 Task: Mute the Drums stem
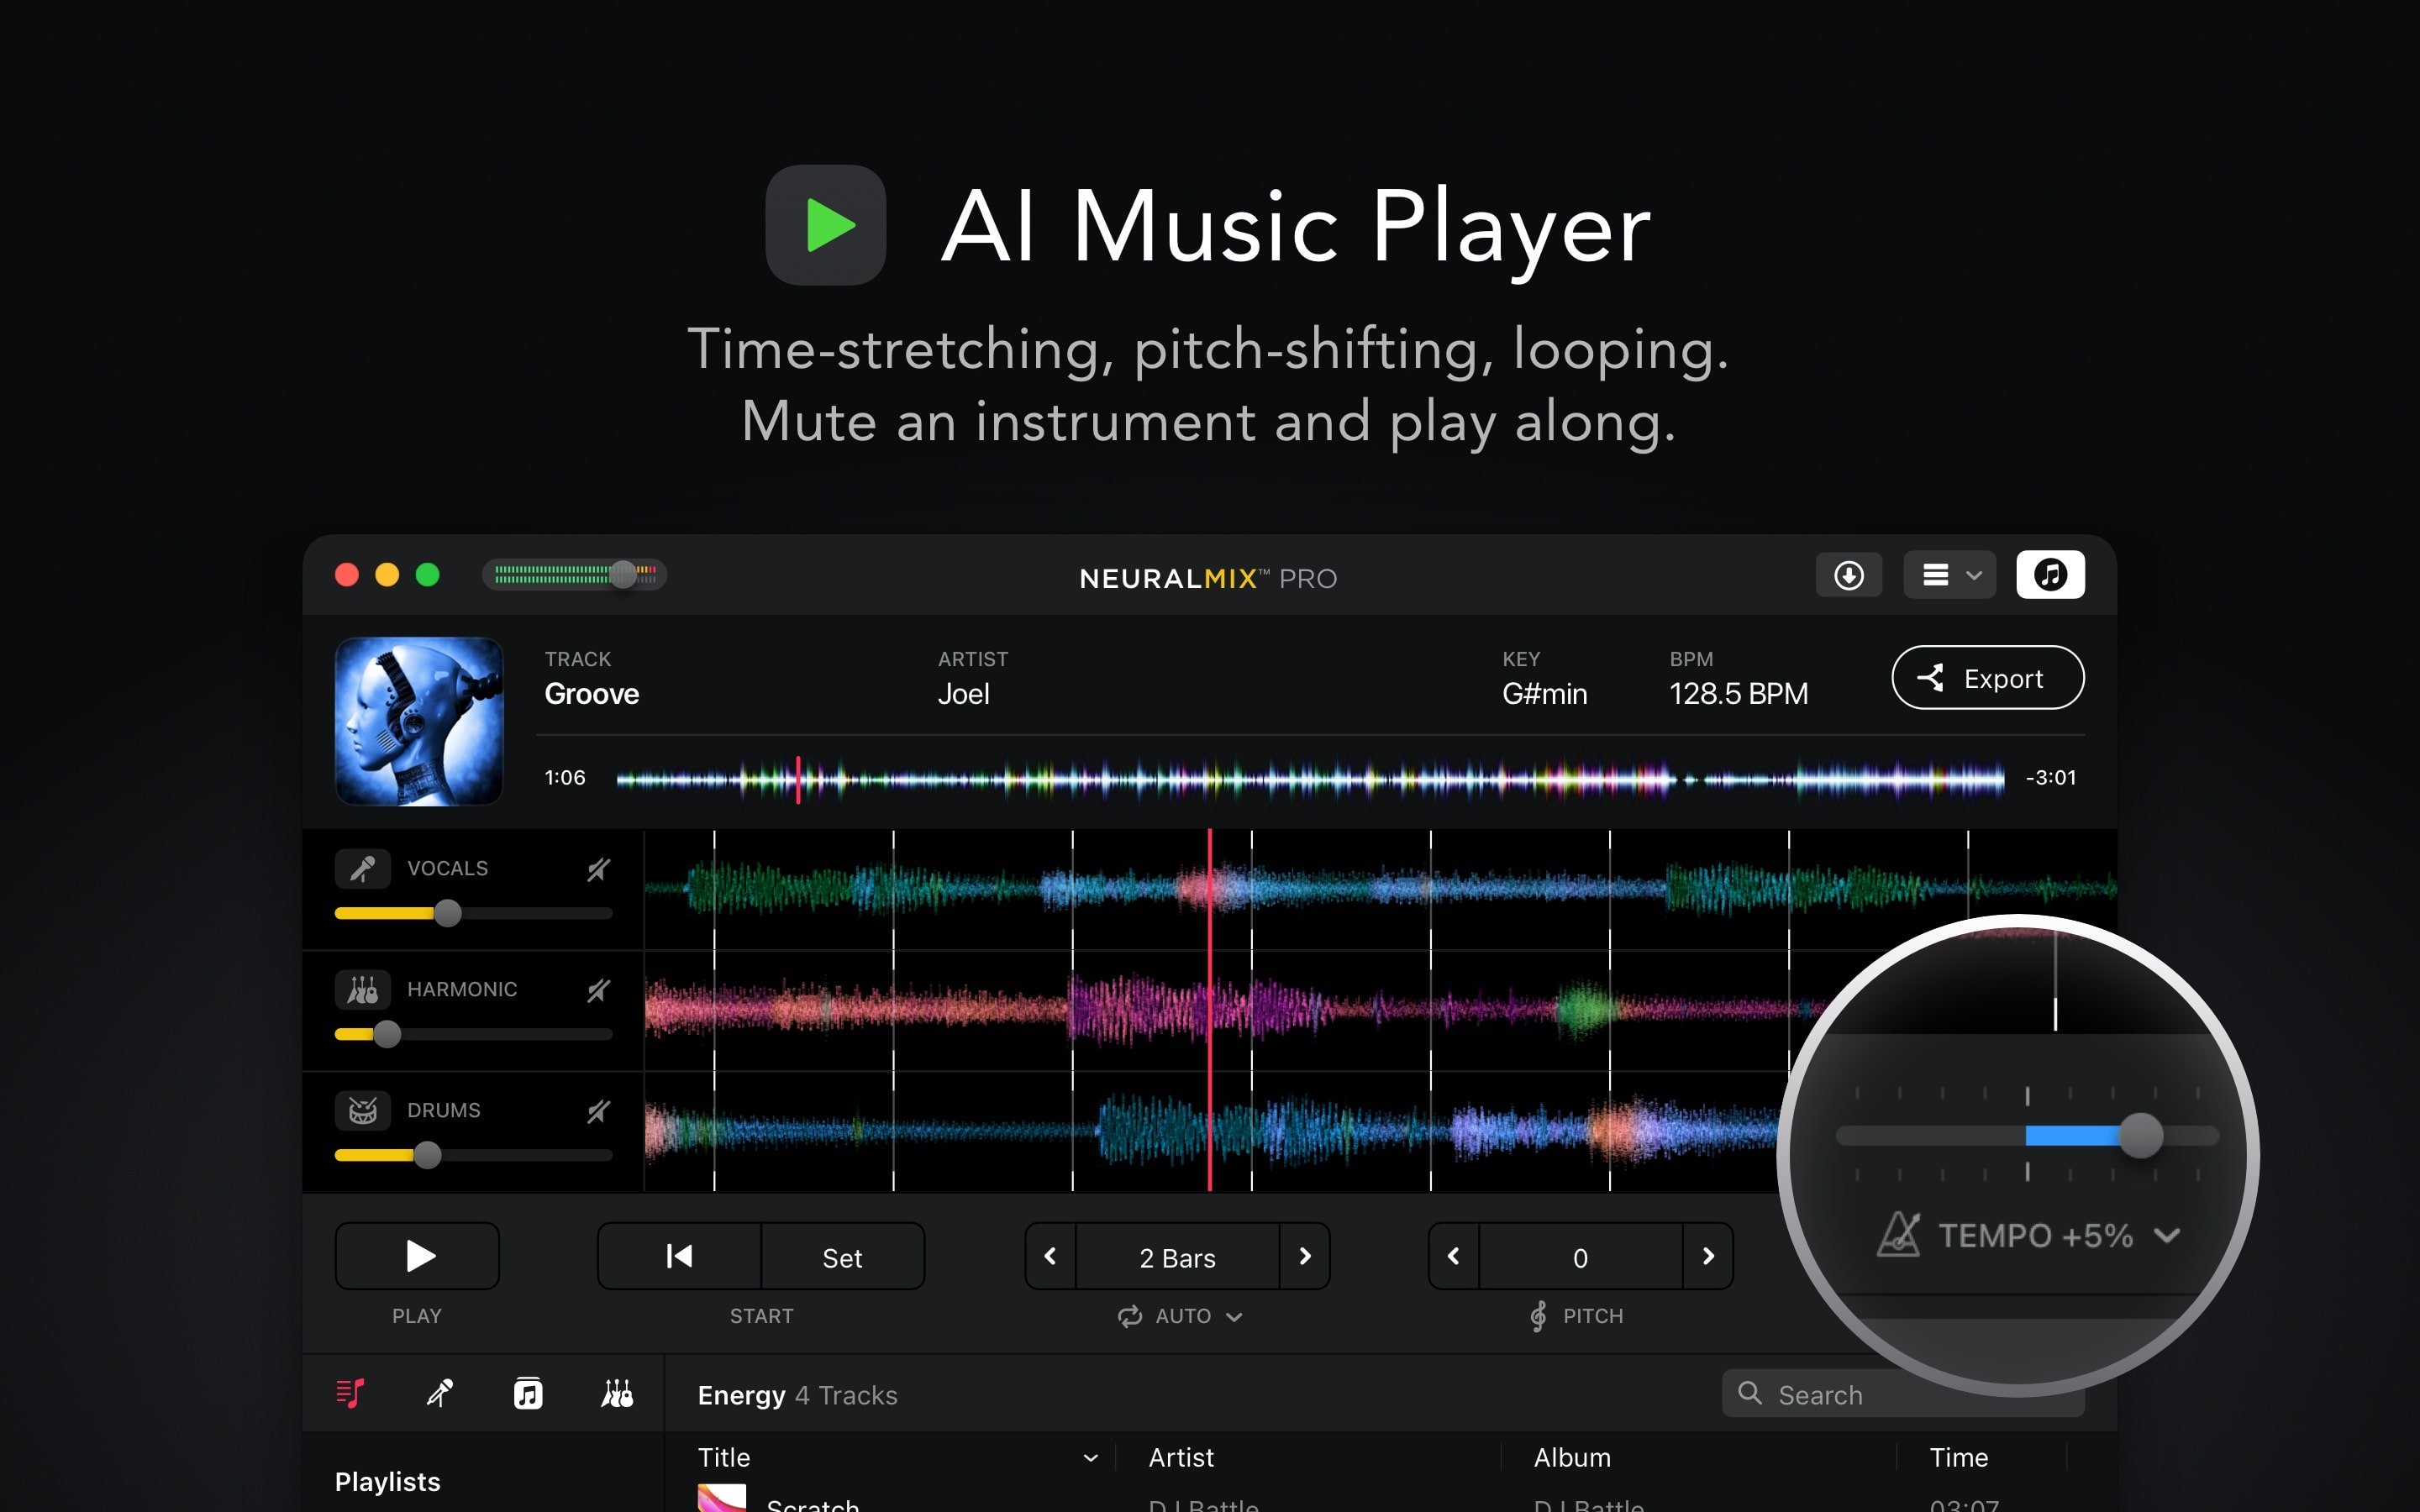coord(598,1111)
